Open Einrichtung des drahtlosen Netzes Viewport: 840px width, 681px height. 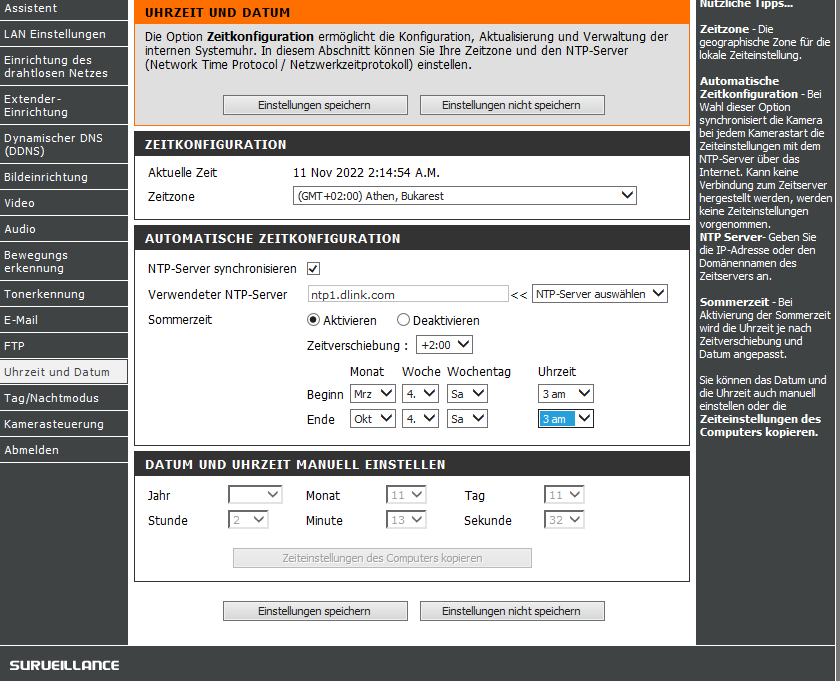tap(64, 66)
